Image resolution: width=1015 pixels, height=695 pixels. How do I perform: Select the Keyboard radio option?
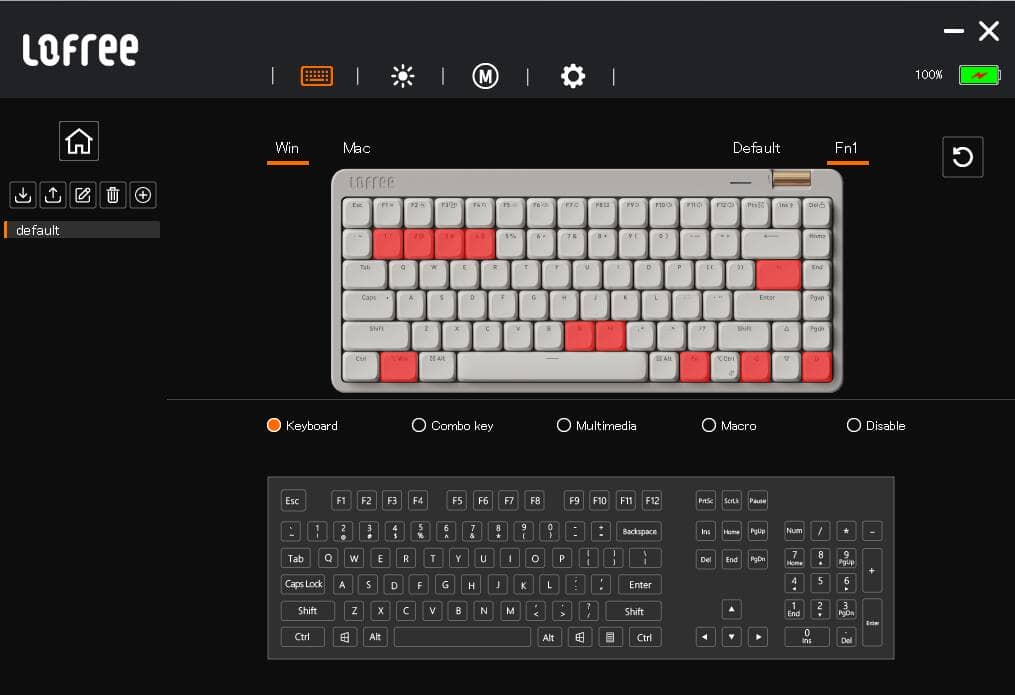click(274, 425)
